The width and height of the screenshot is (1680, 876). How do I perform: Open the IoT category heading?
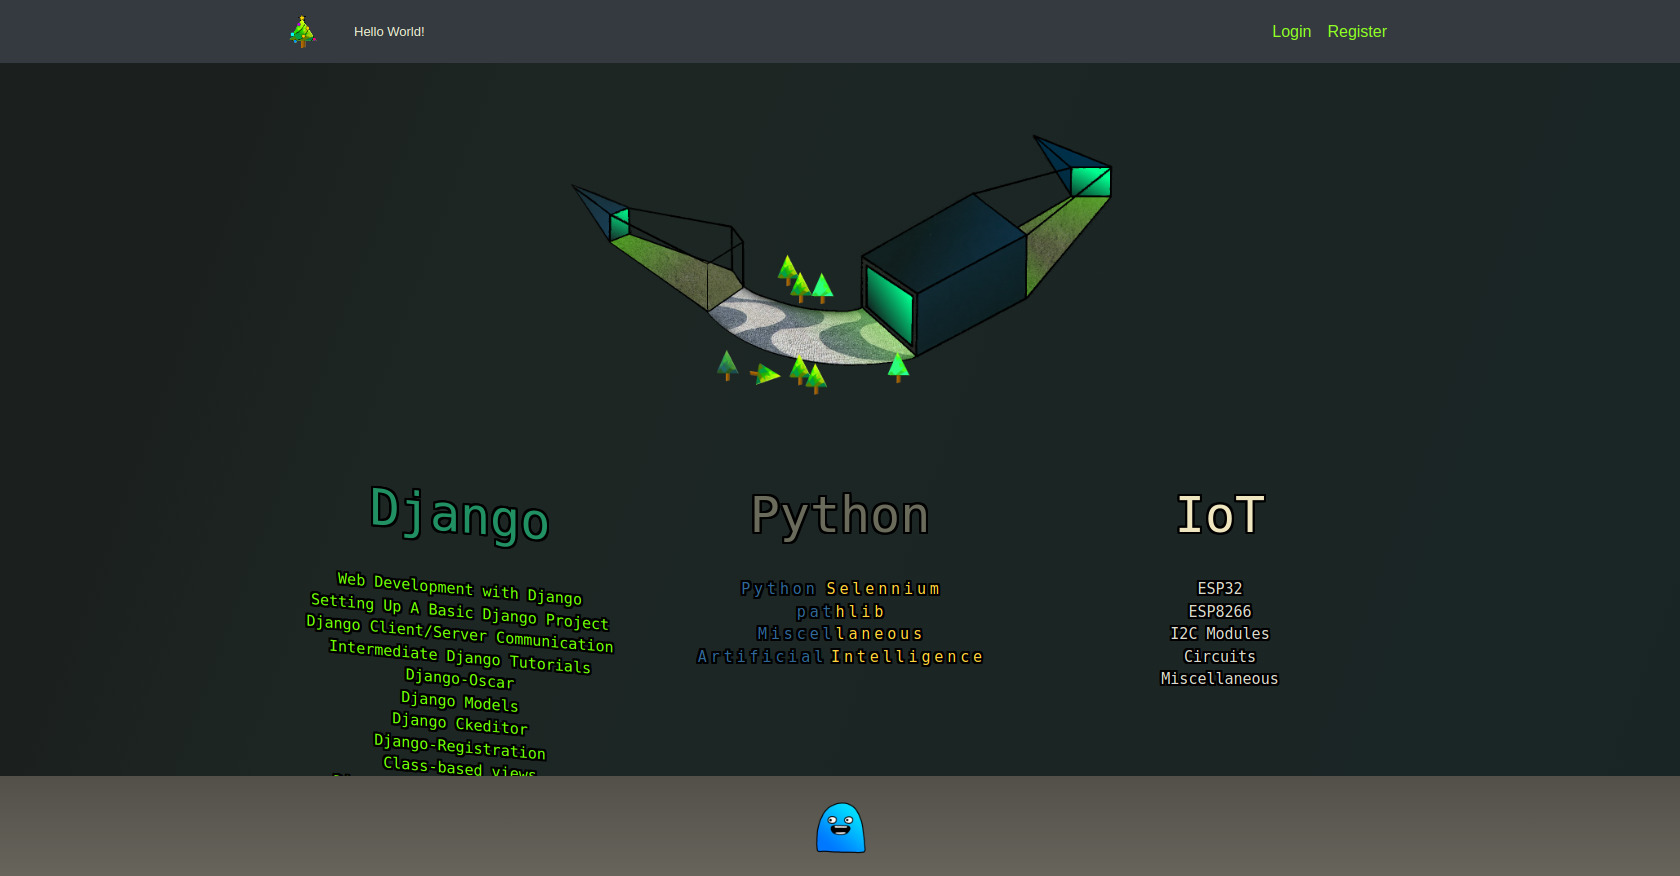tap(1220, 515)
